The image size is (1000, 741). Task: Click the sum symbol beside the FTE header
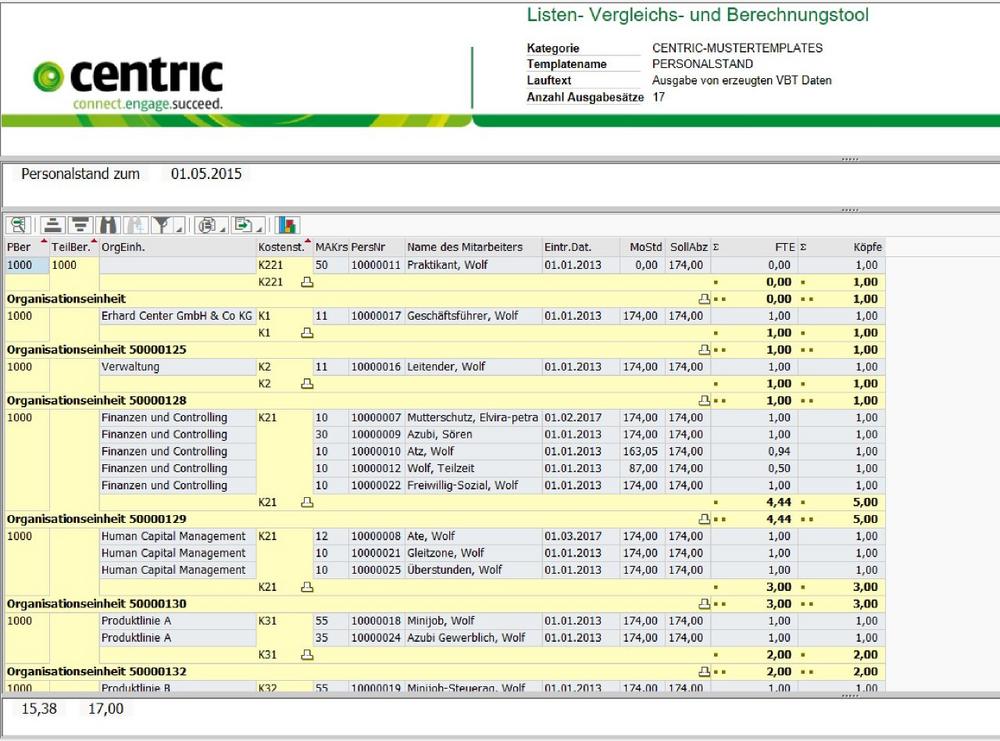pos(716,247)
